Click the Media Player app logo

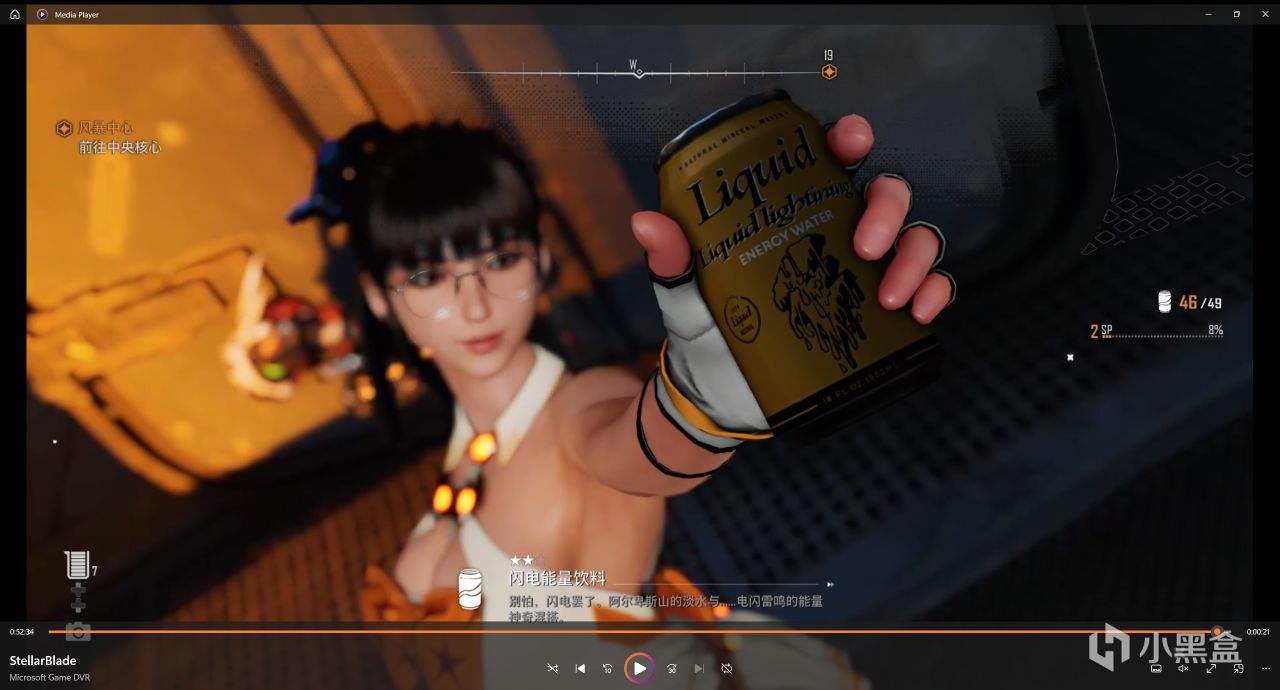(42, 14)
